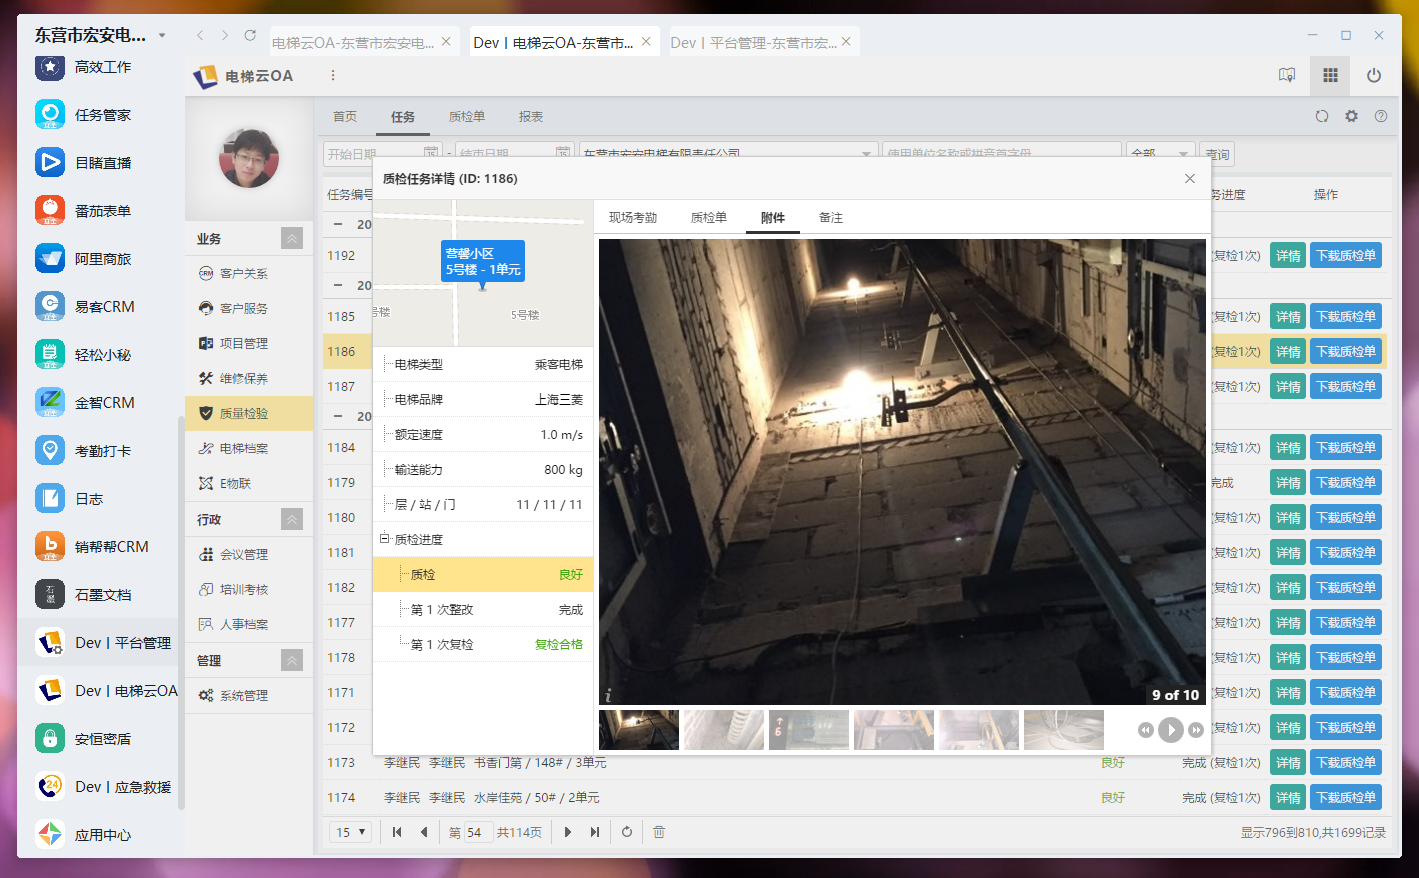Screen dimensions: 1419x878
Task: Show image info icon on photo
Action: (x=608, y=695)
